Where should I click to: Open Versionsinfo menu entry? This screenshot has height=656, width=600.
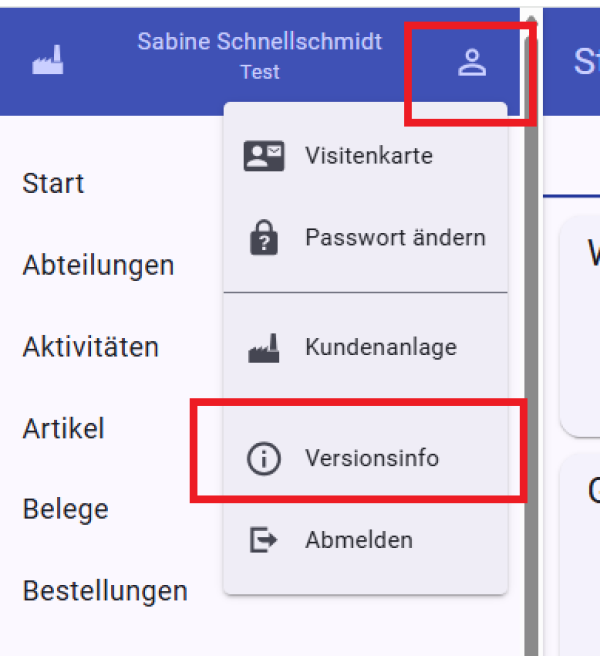(x=372, y=459)
